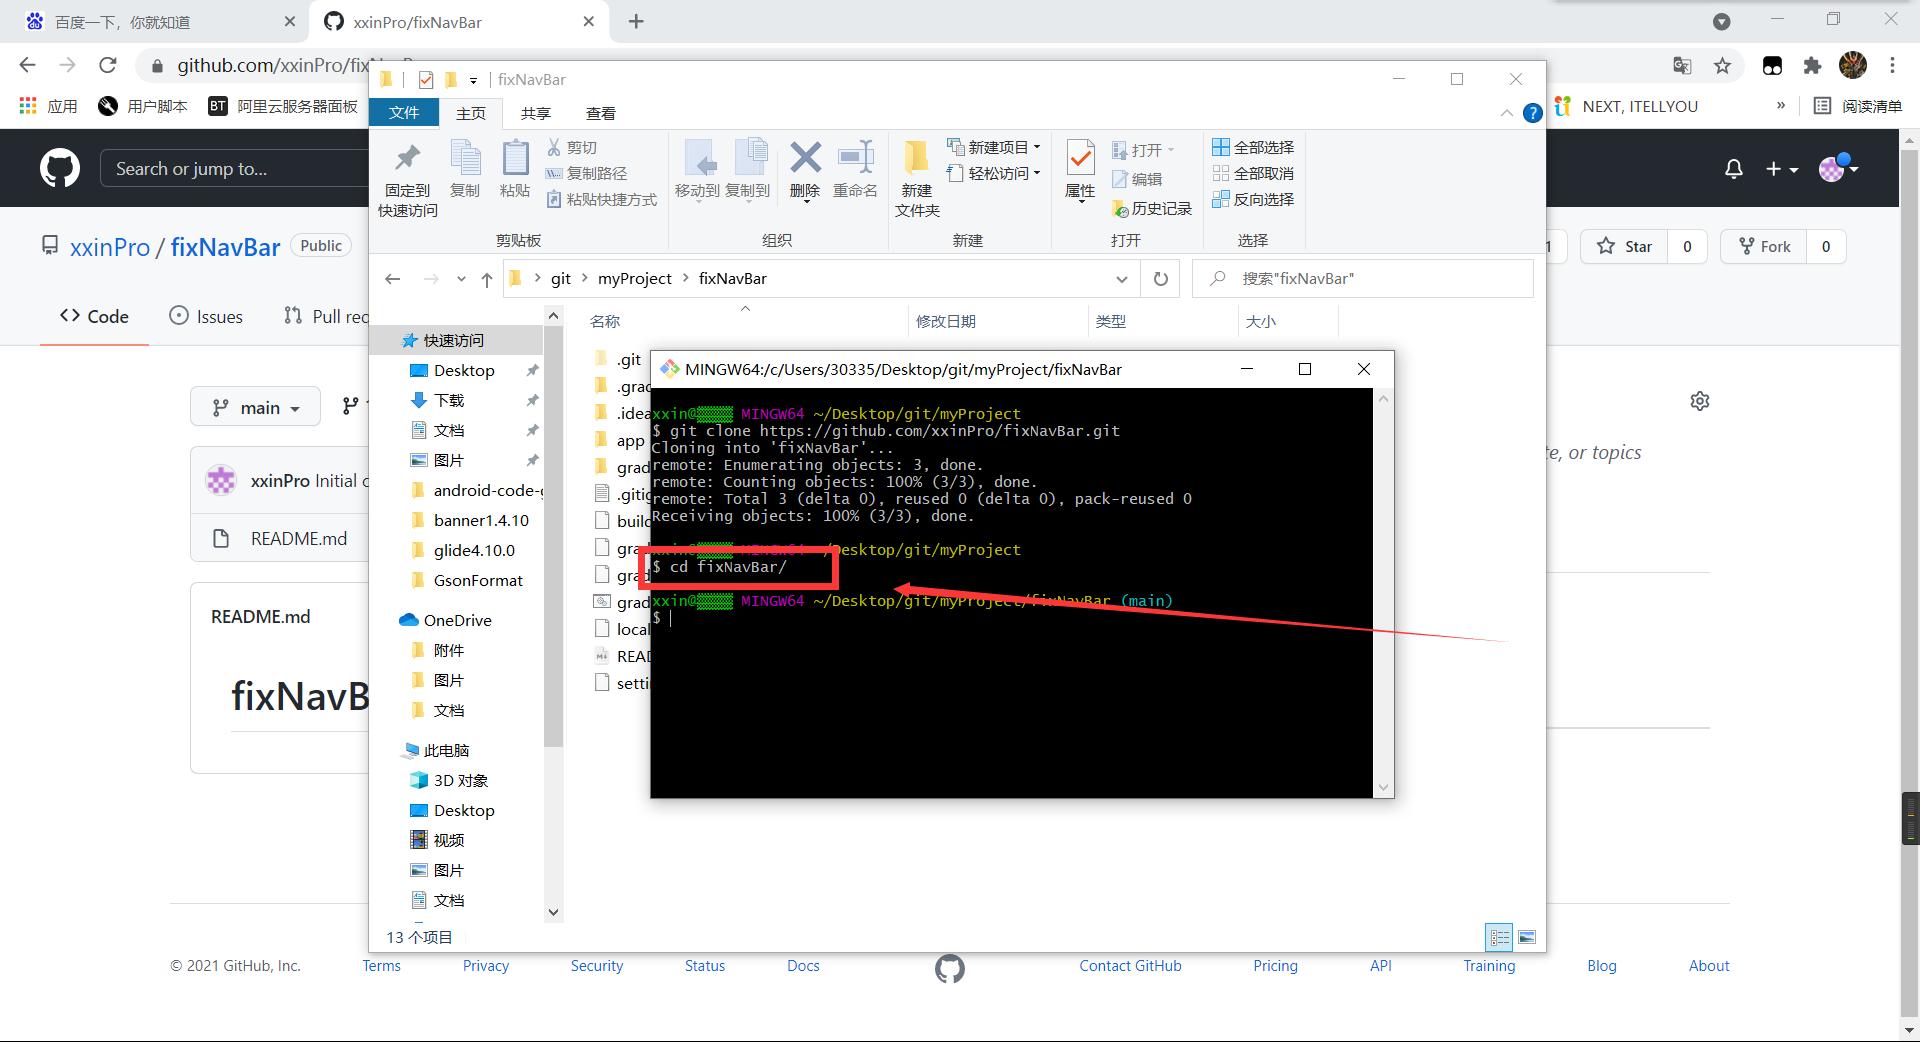Click myProject in the breadcrumb path
This screenshot has width=1920, height=1042.
click(634, 279)
